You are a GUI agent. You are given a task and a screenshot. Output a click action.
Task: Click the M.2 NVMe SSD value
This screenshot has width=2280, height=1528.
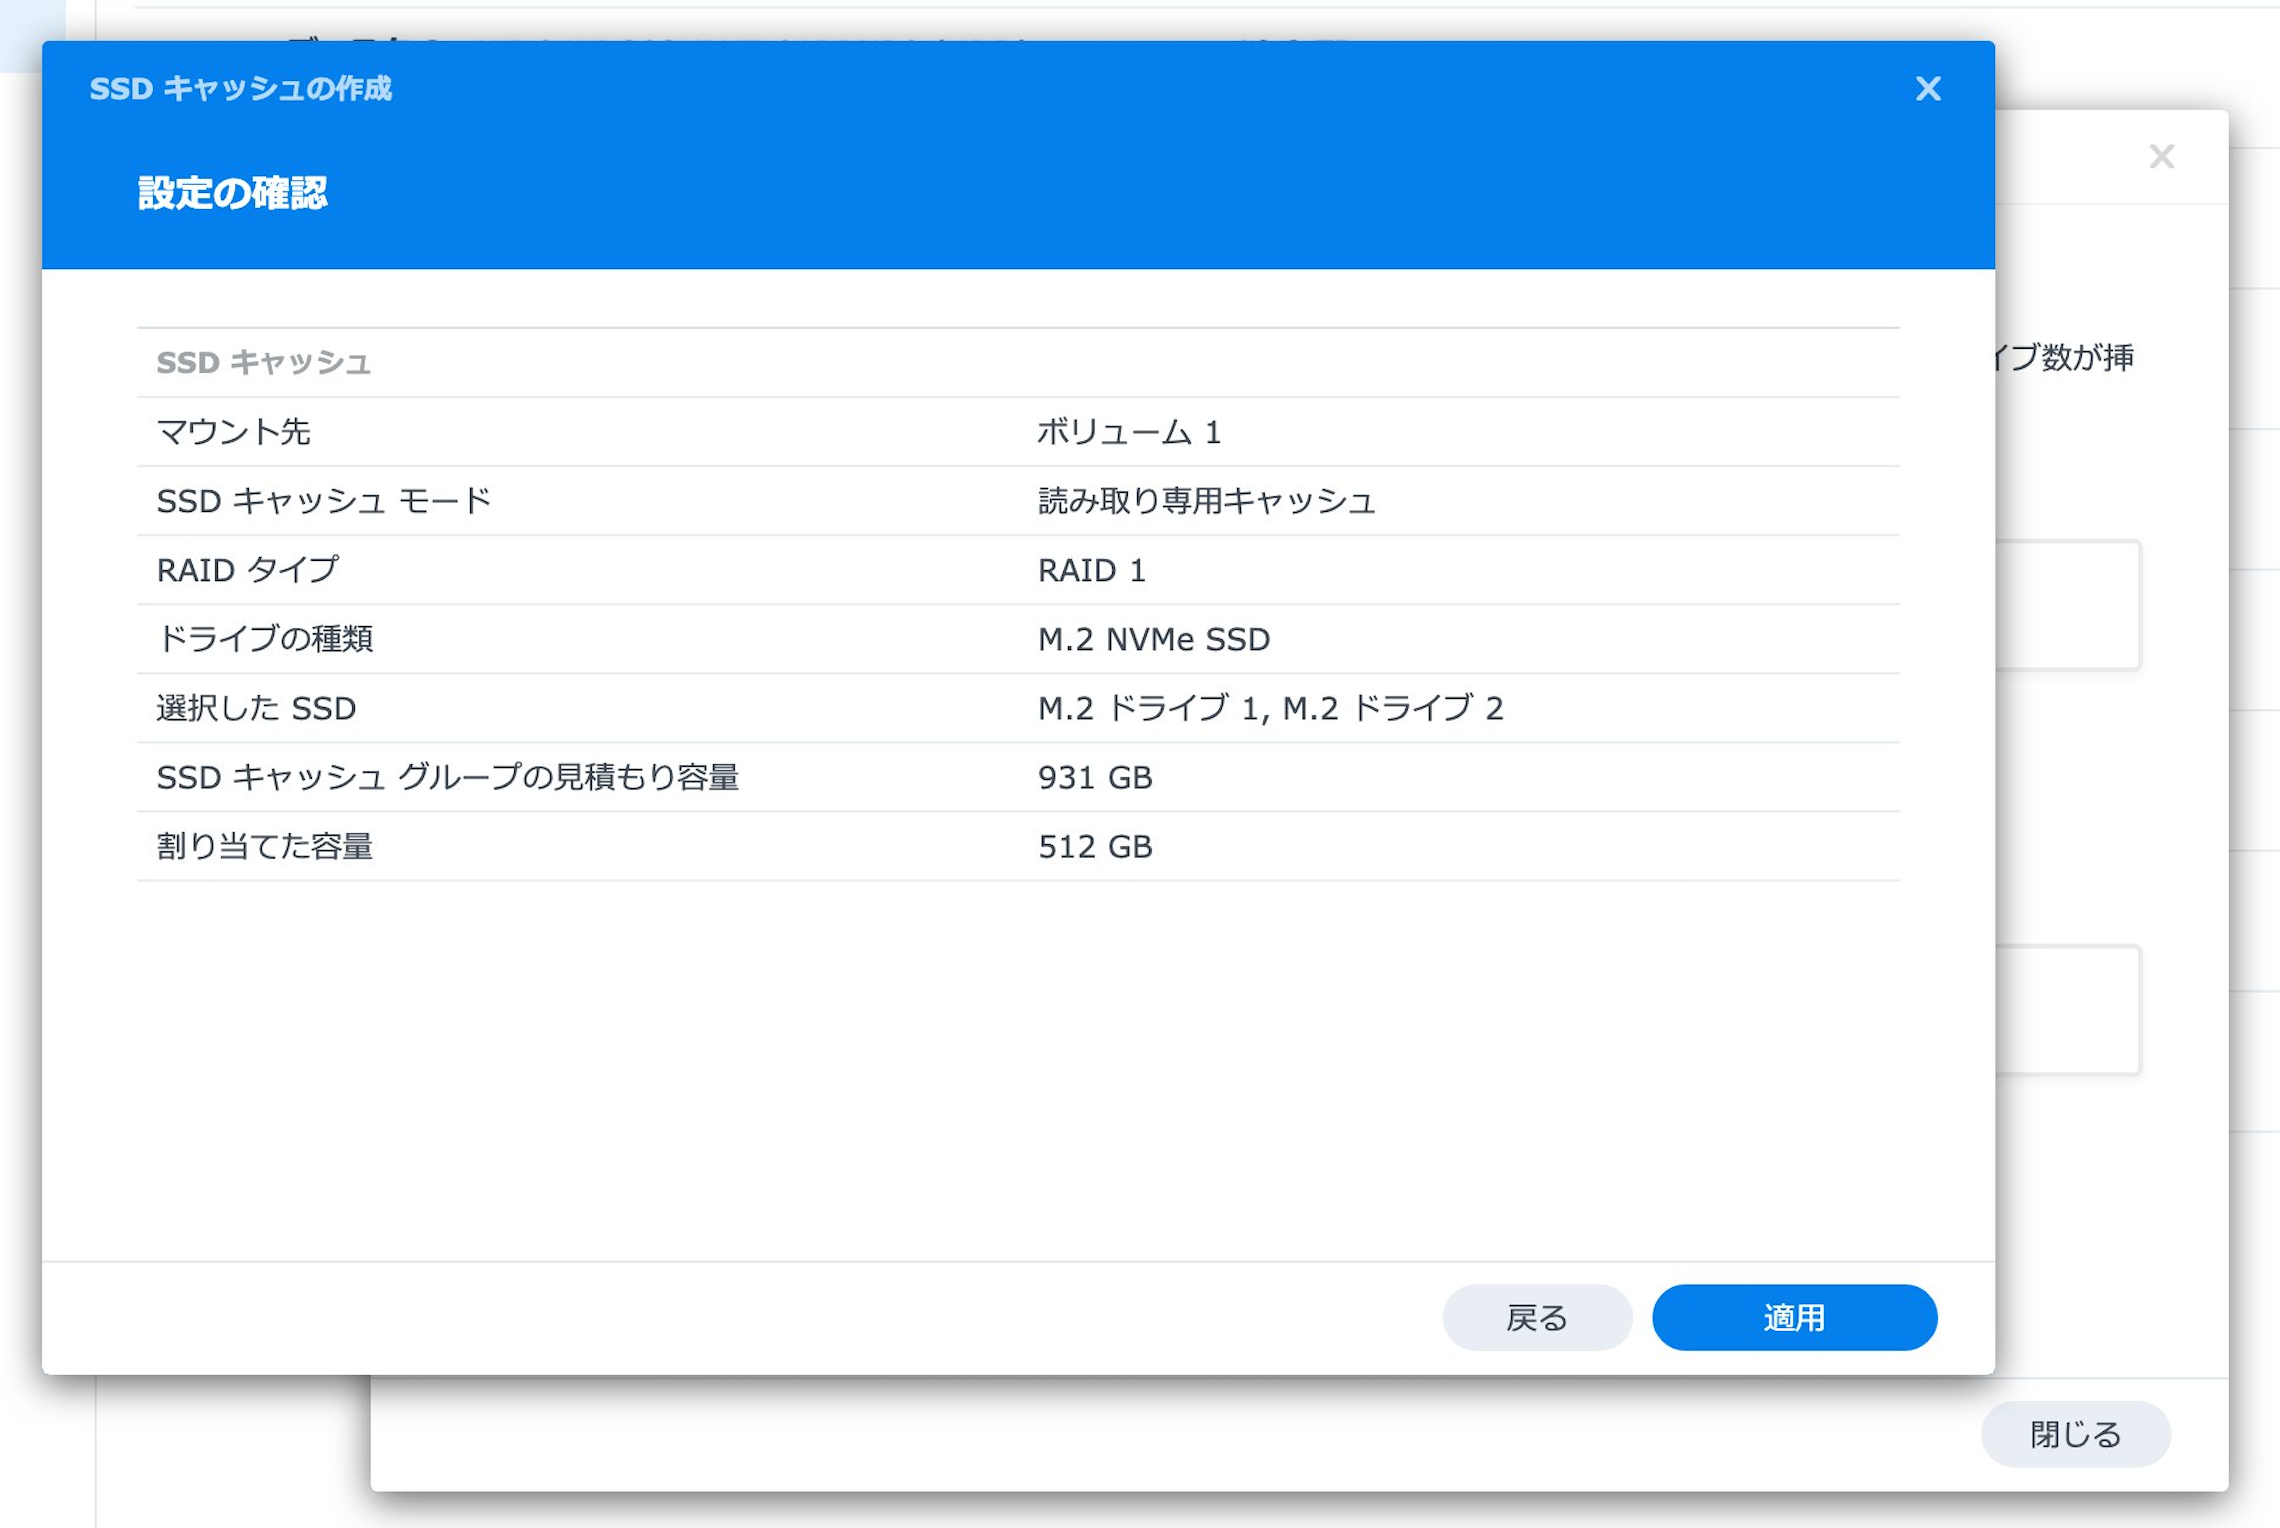pyautogui.click(x=1153, y=638)
